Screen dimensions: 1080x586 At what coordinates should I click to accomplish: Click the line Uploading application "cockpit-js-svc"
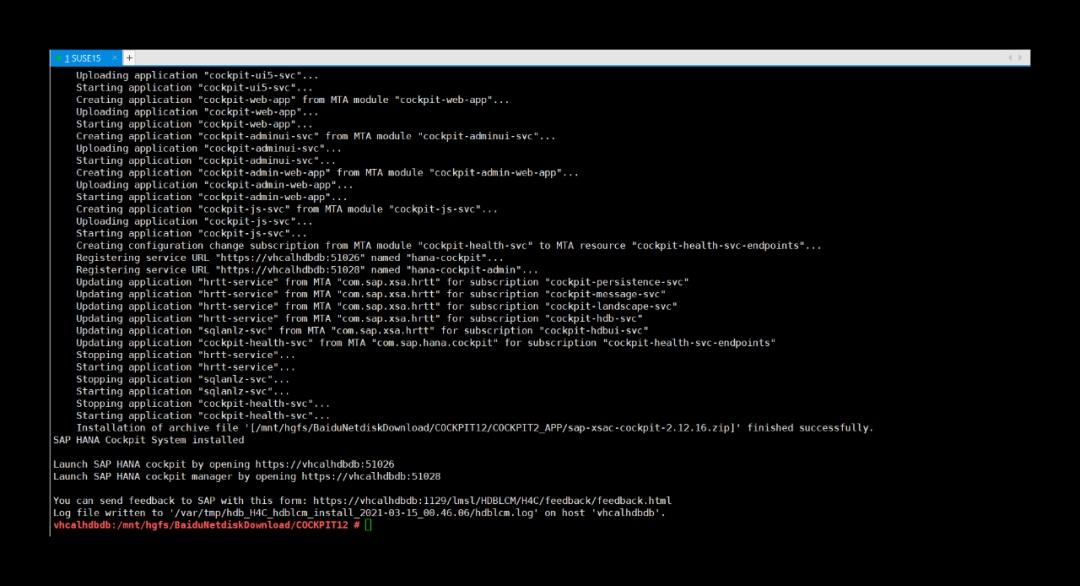point(194,222)
